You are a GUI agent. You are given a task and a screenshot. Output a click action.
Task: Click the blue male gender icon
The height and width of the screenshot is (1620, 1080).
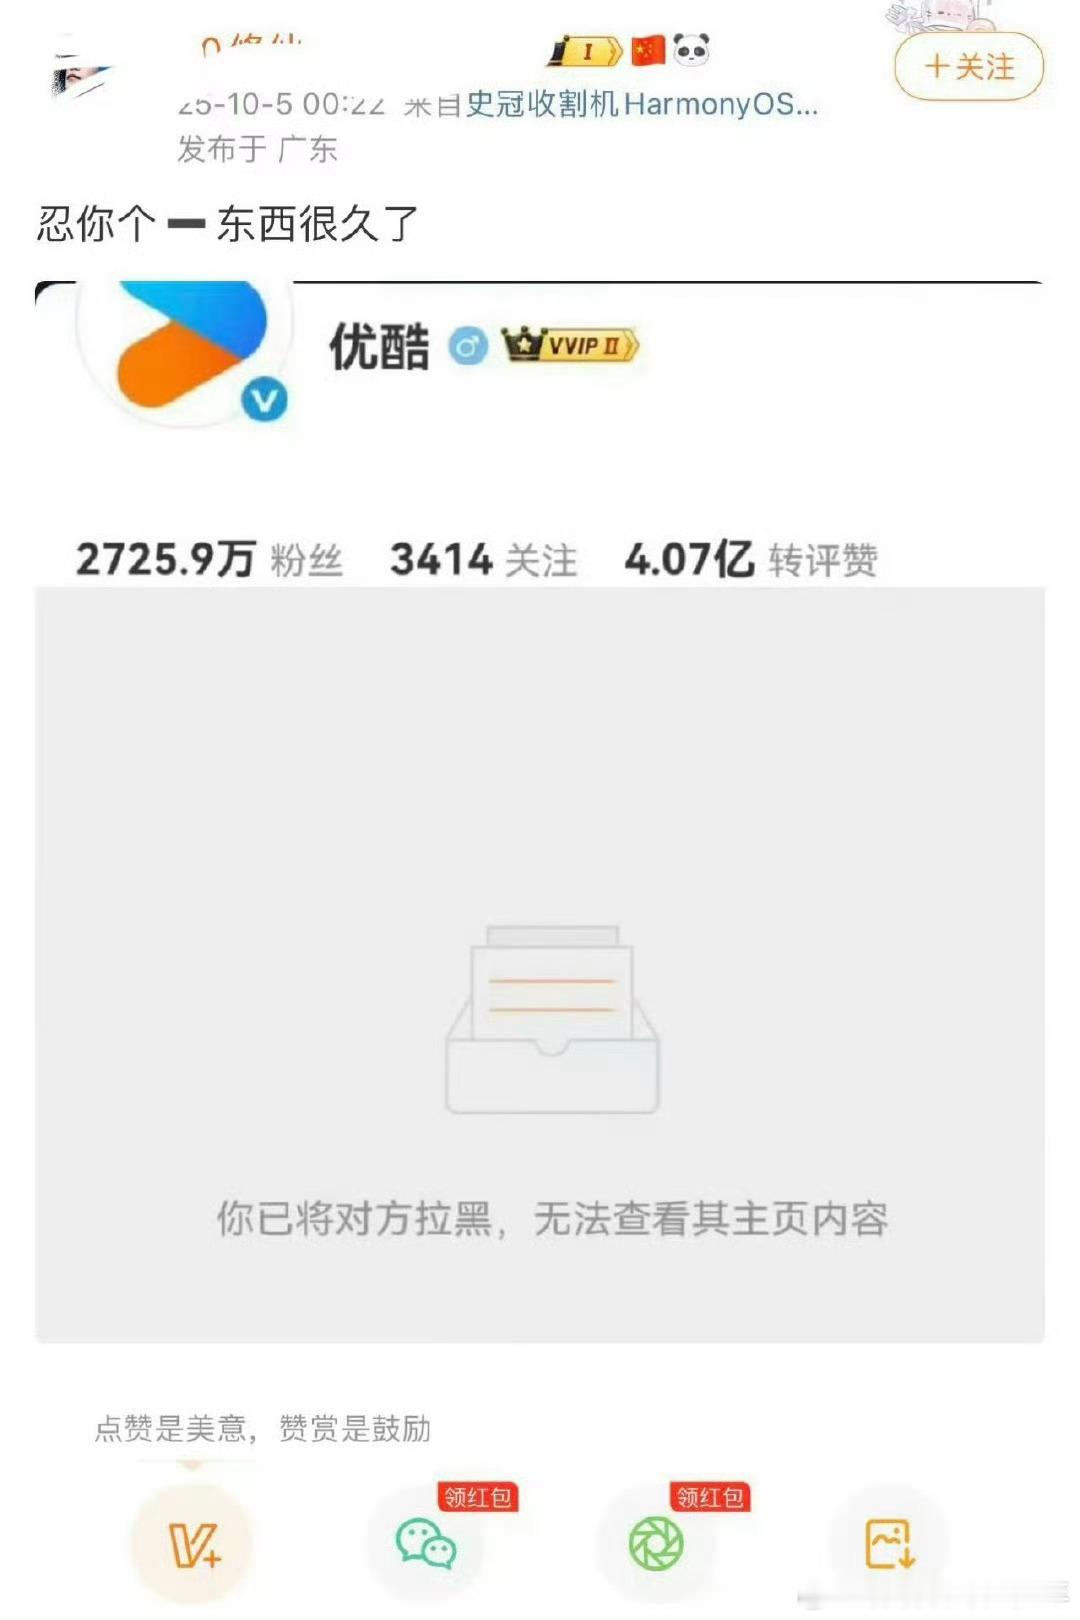(x=467, y=347)
